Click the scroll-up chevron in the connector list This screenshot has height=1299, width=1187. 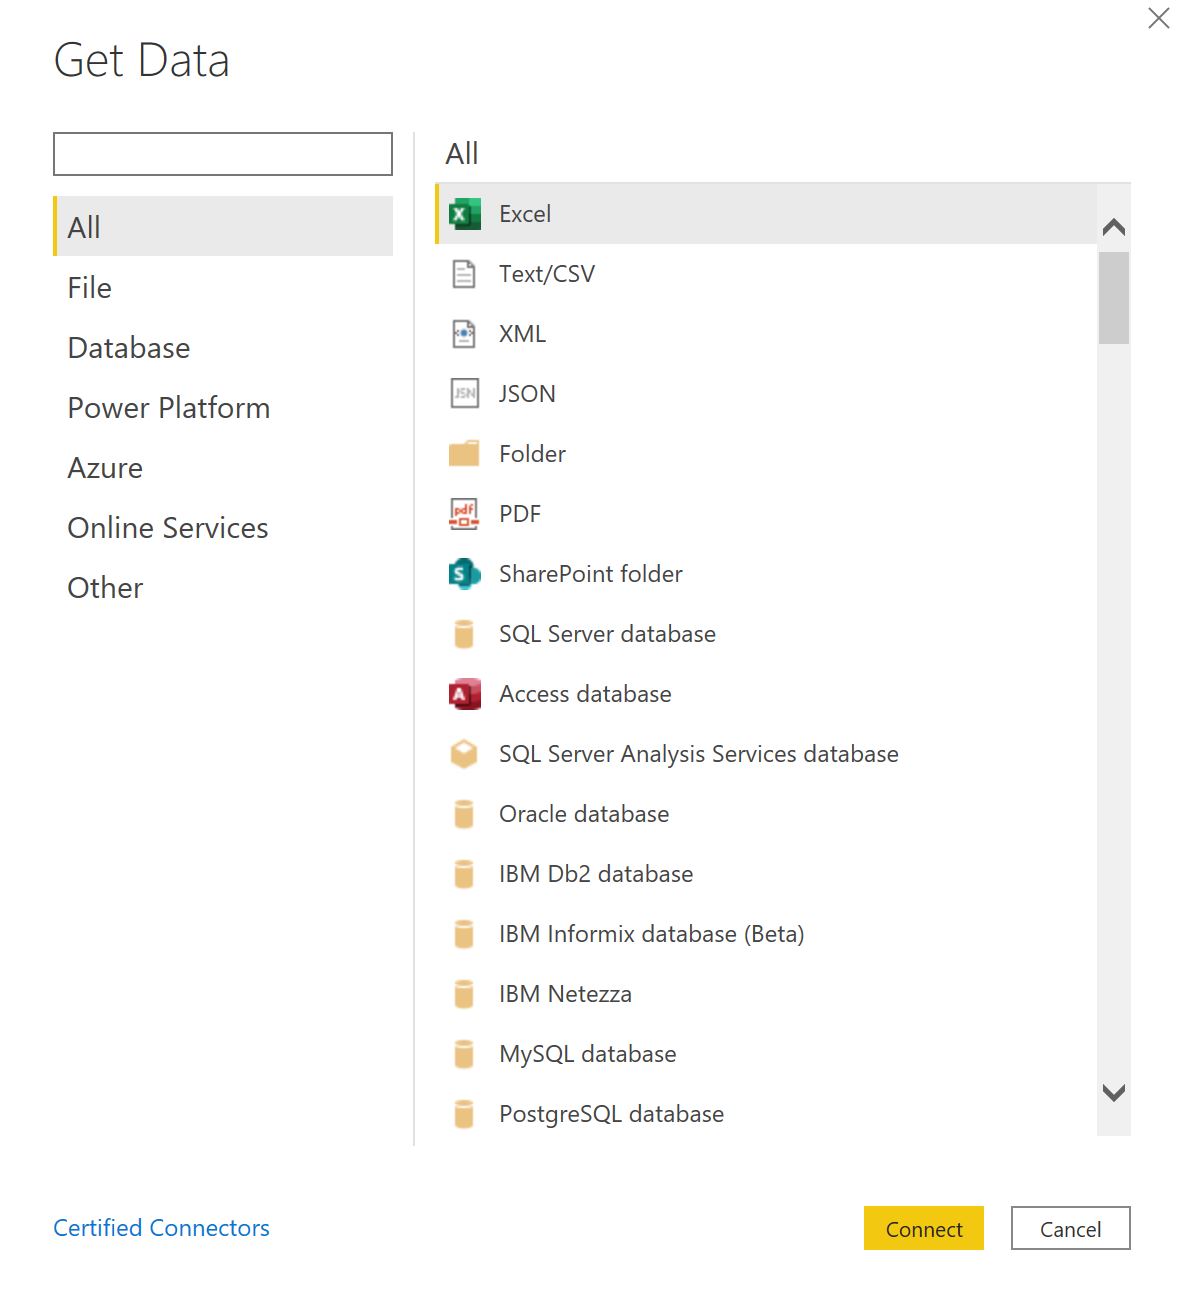point(1113,227)
